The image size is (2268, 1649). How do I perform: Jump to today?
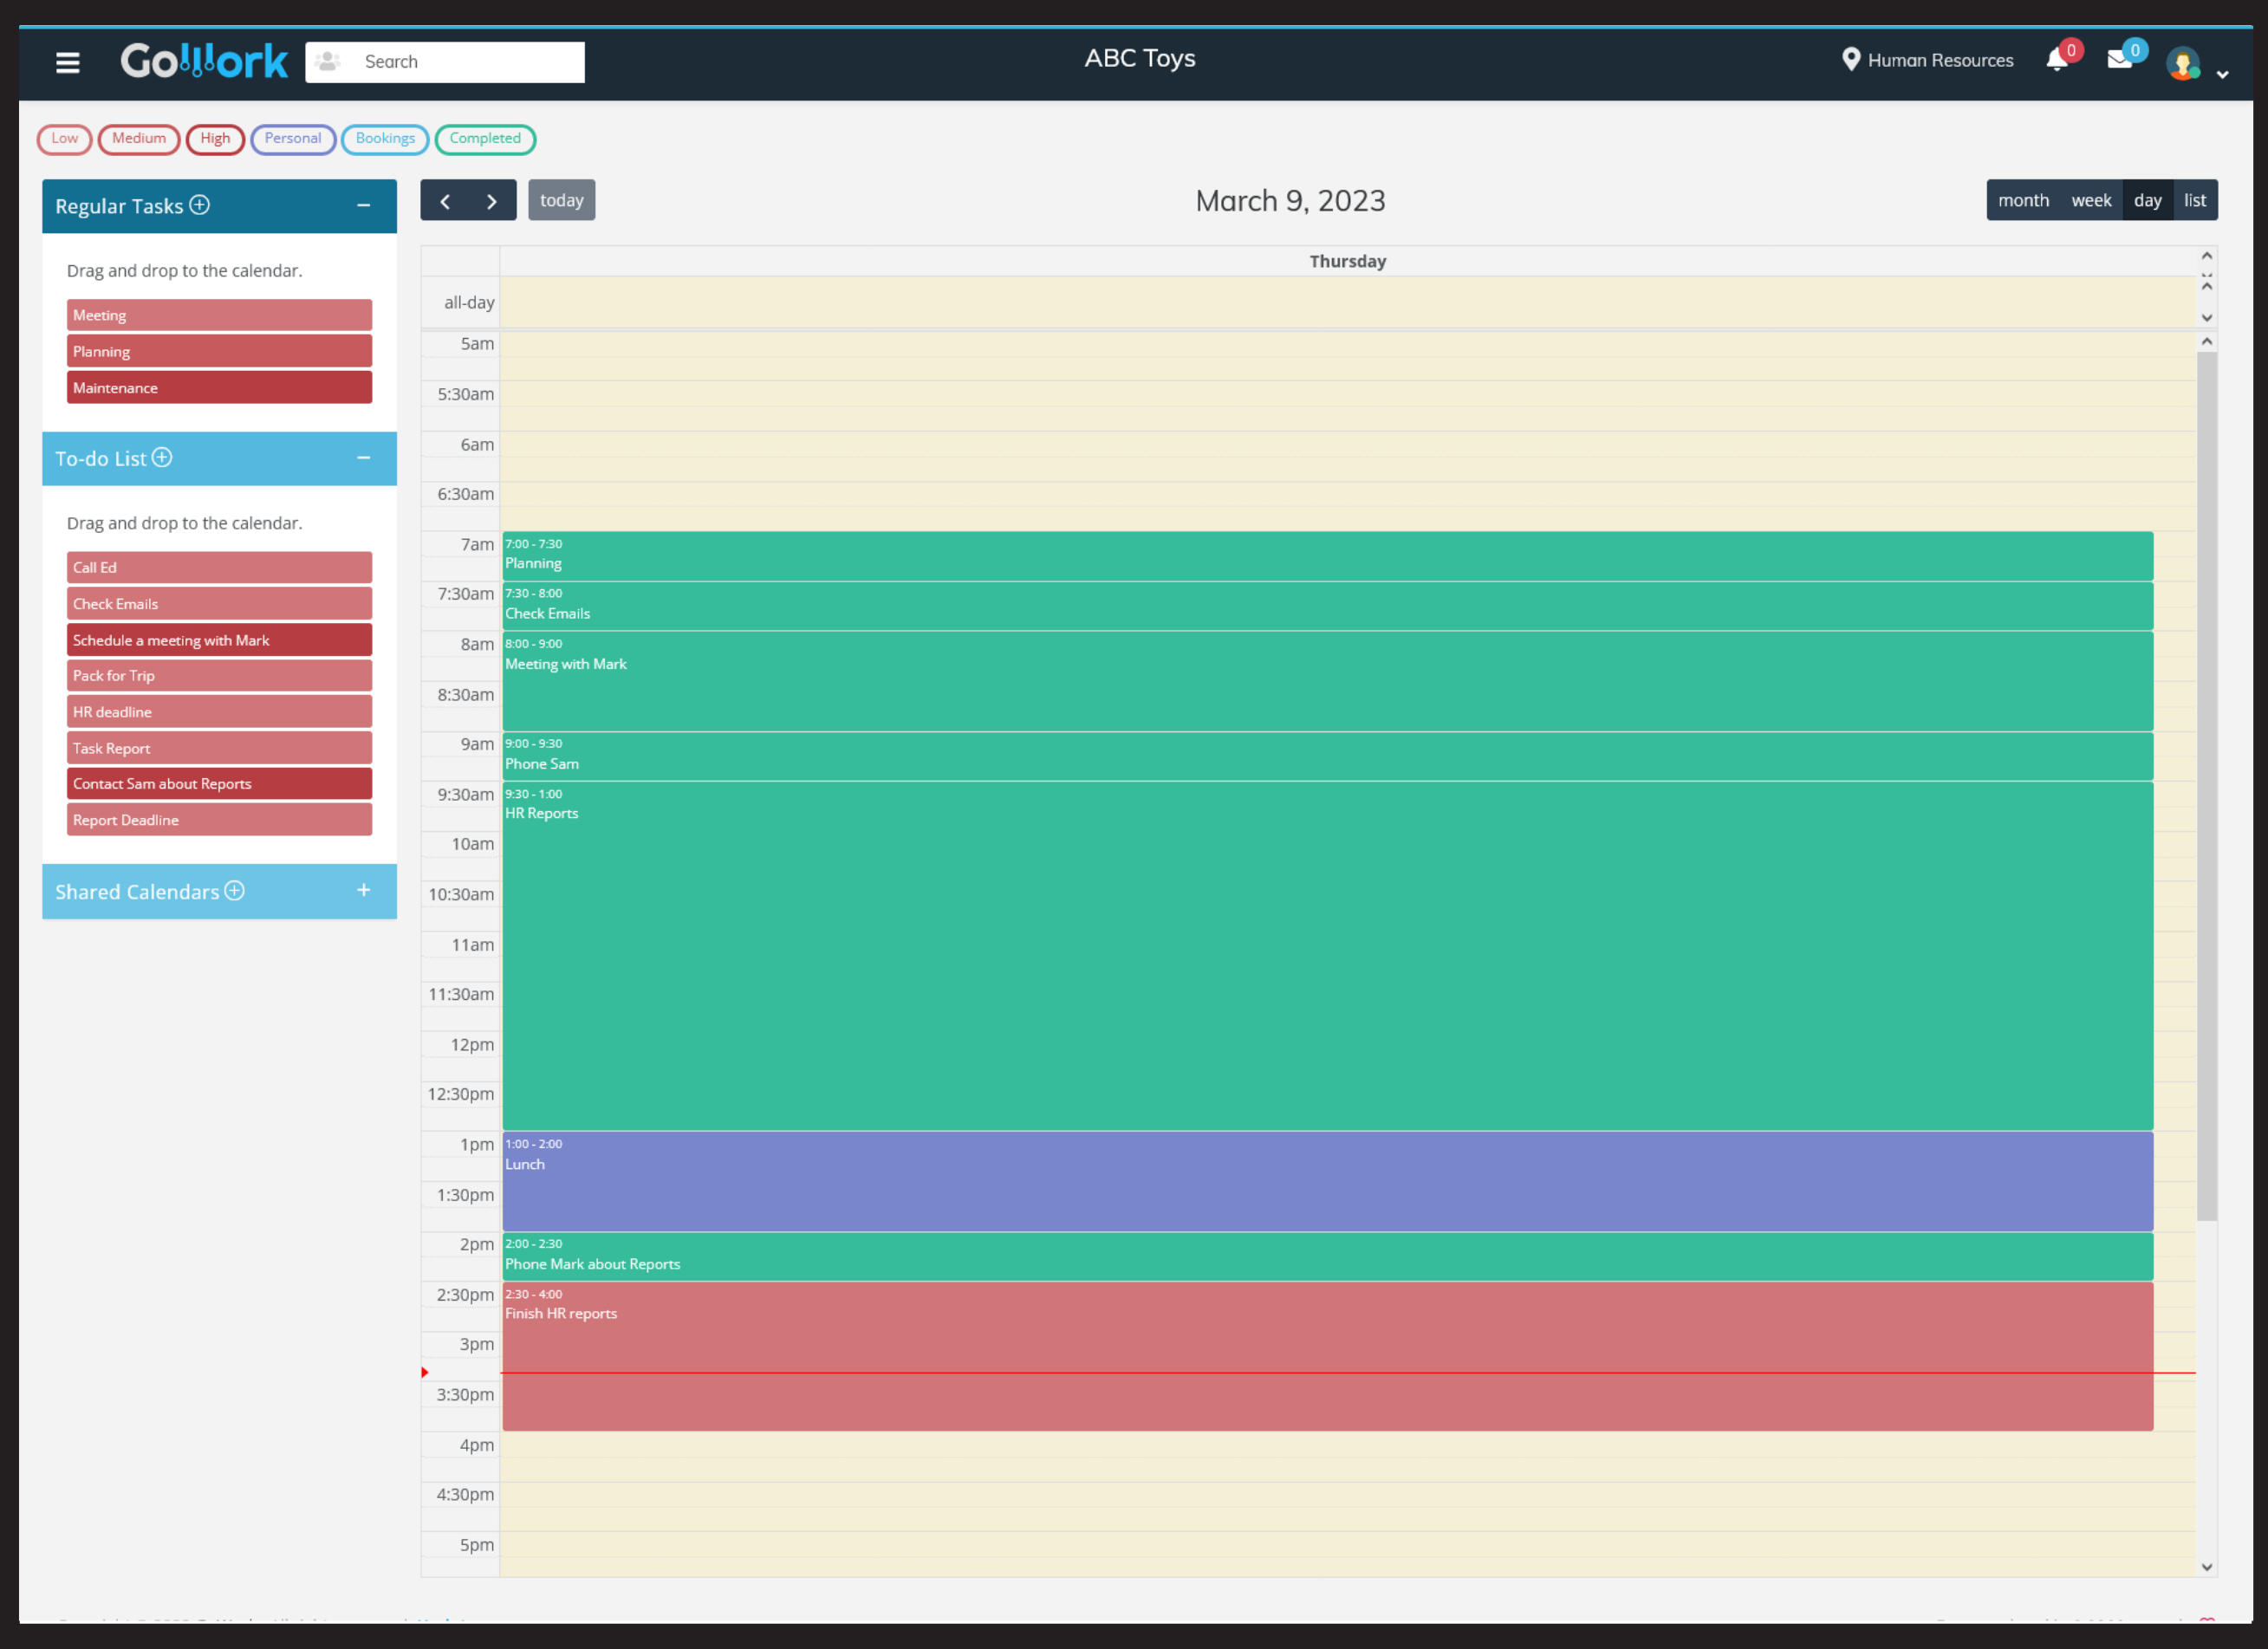point(562,200)
